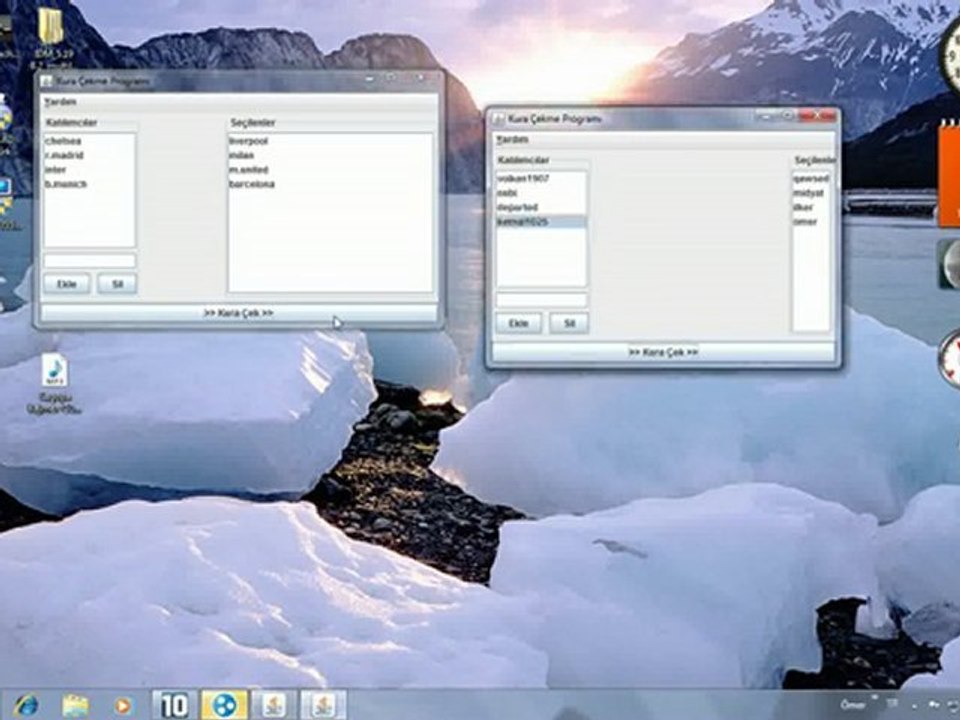
Task: Open Internet Explorer from the taskbar
Action: [x=26, y=705]
